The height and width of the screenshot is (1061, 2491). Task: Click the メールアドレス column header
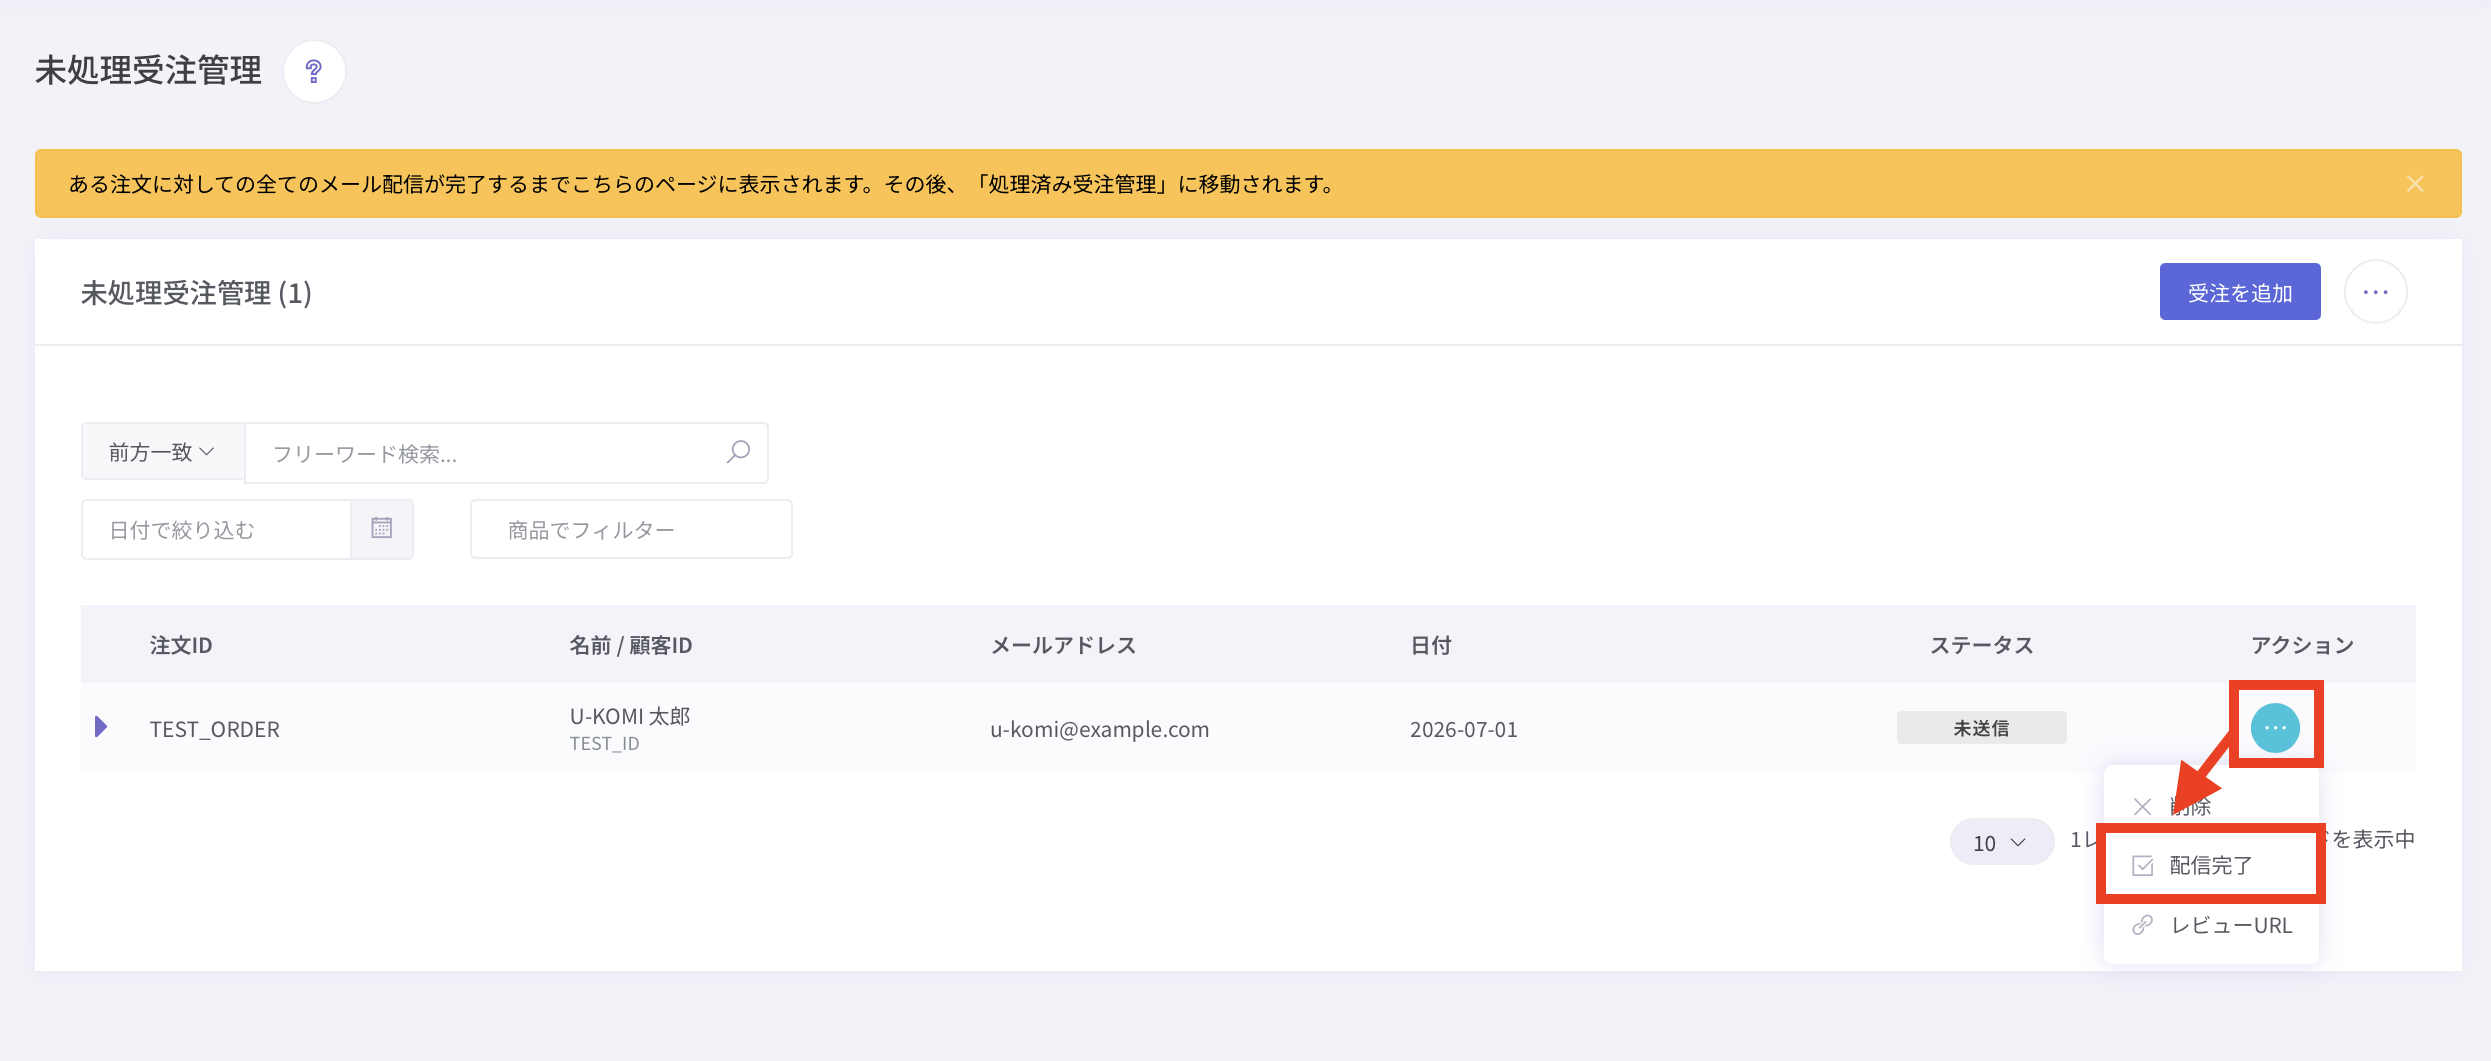click(x=1063, y=645)
